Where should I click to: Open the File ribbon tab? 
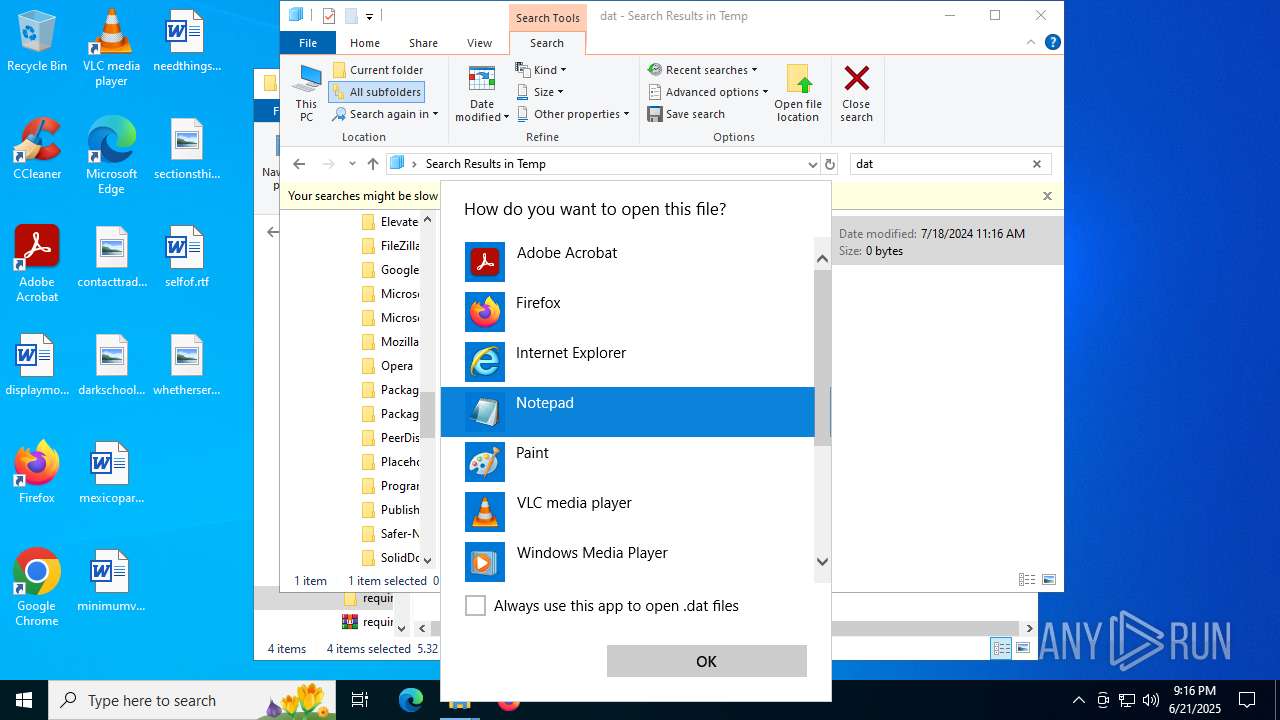point(308,43)
